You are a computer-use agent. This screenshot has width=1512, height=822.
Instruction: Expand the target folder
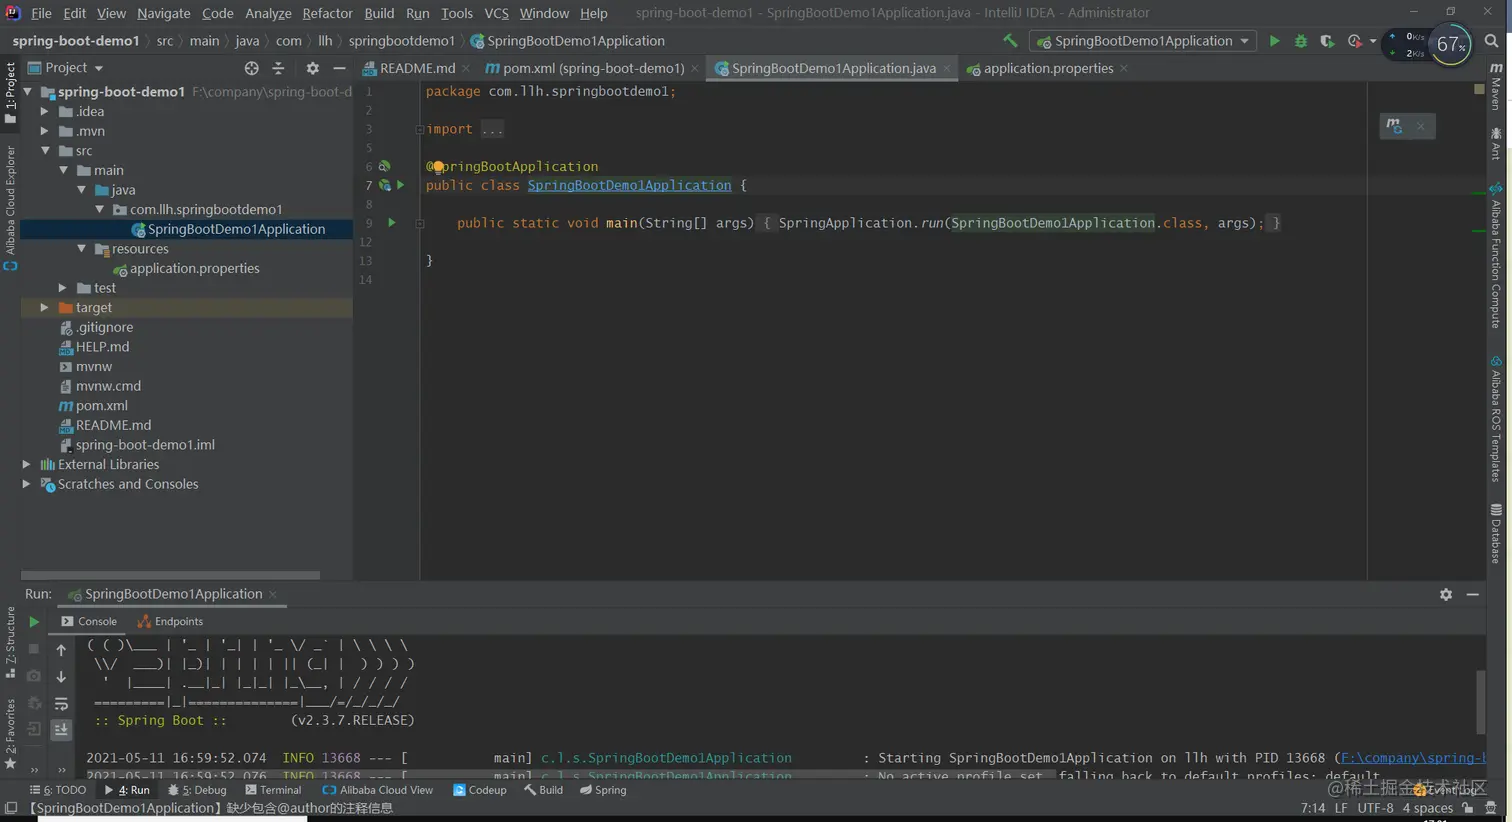pyautogui.click(x=45, y=307)
